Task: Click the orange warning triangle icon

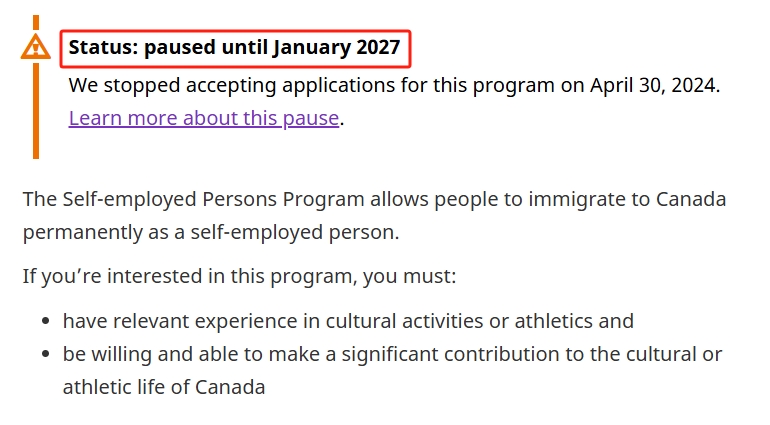Action: [x=35, y=47]
